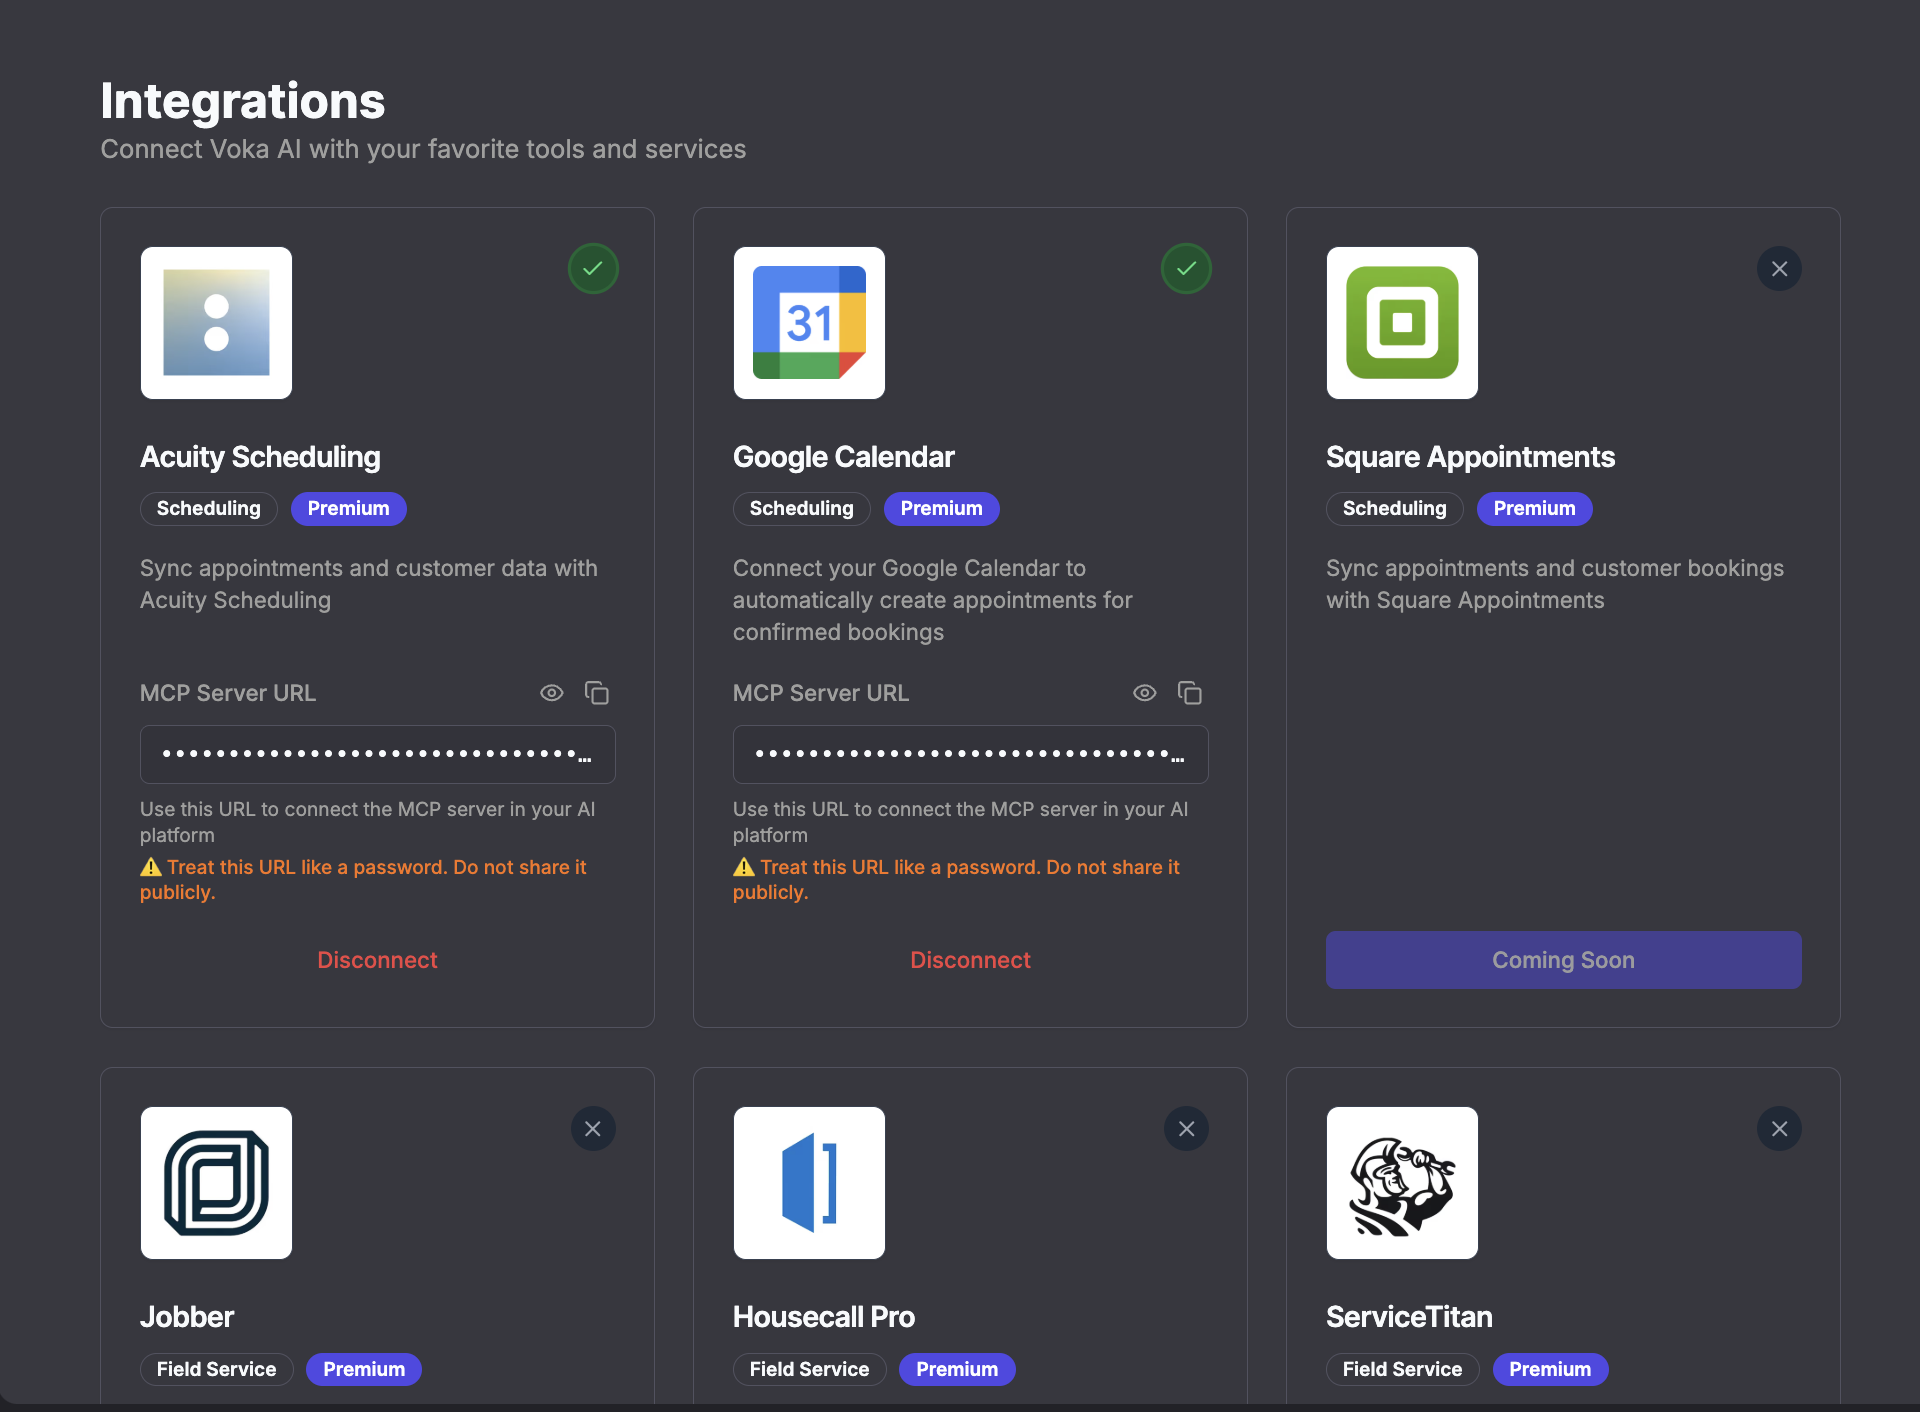Disconnect the Acuity Scheduling integration
The width and height of the screenshot is (1920, 1412).
tap(377, 959)
